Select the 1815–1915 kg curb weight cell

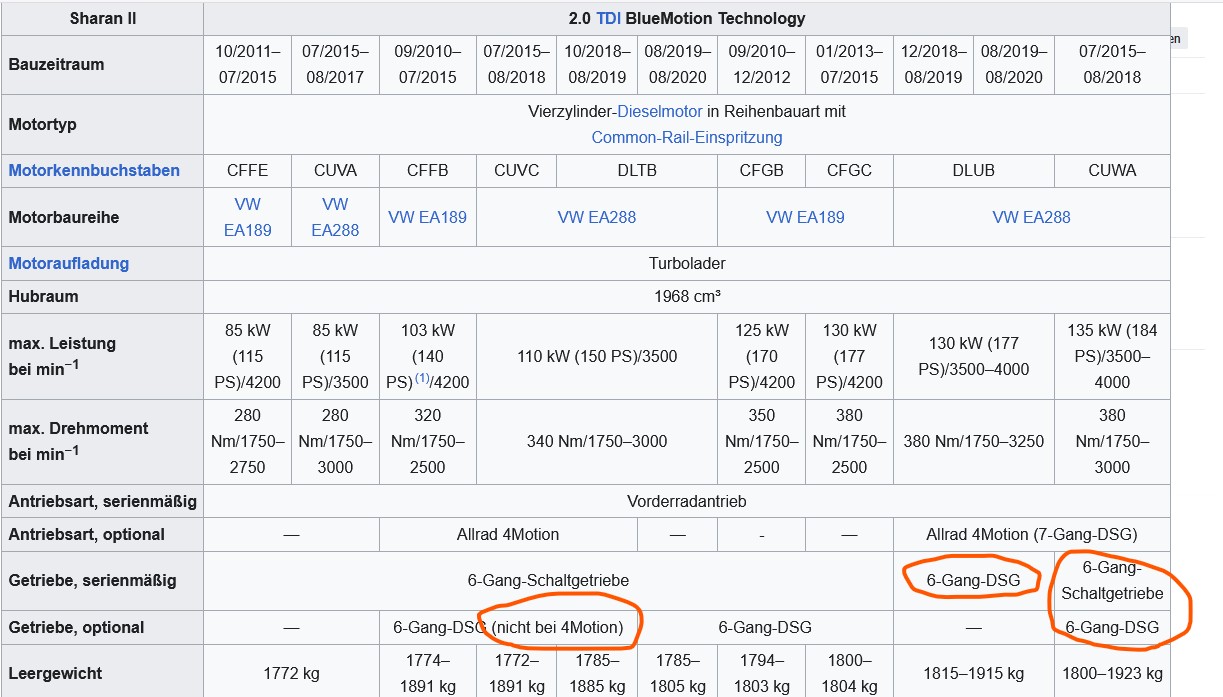(x=974, y=673)
